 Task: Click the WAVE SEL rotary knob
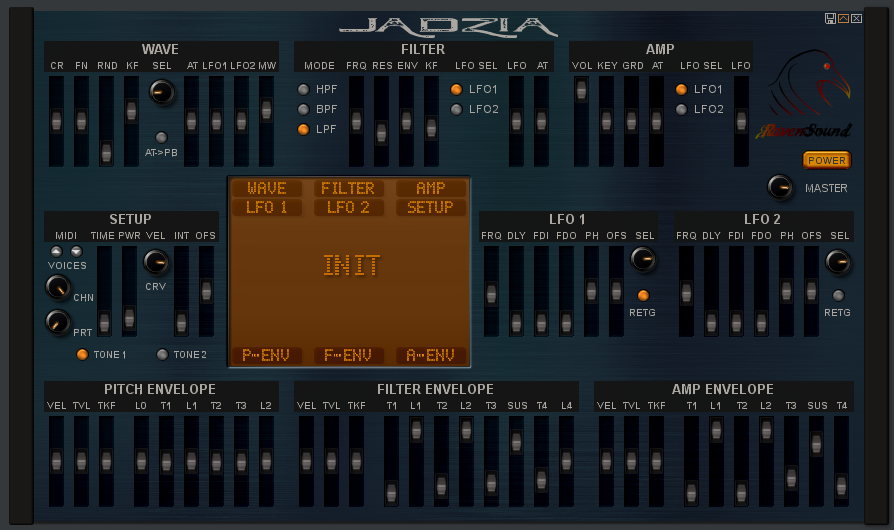pos(162,92)
